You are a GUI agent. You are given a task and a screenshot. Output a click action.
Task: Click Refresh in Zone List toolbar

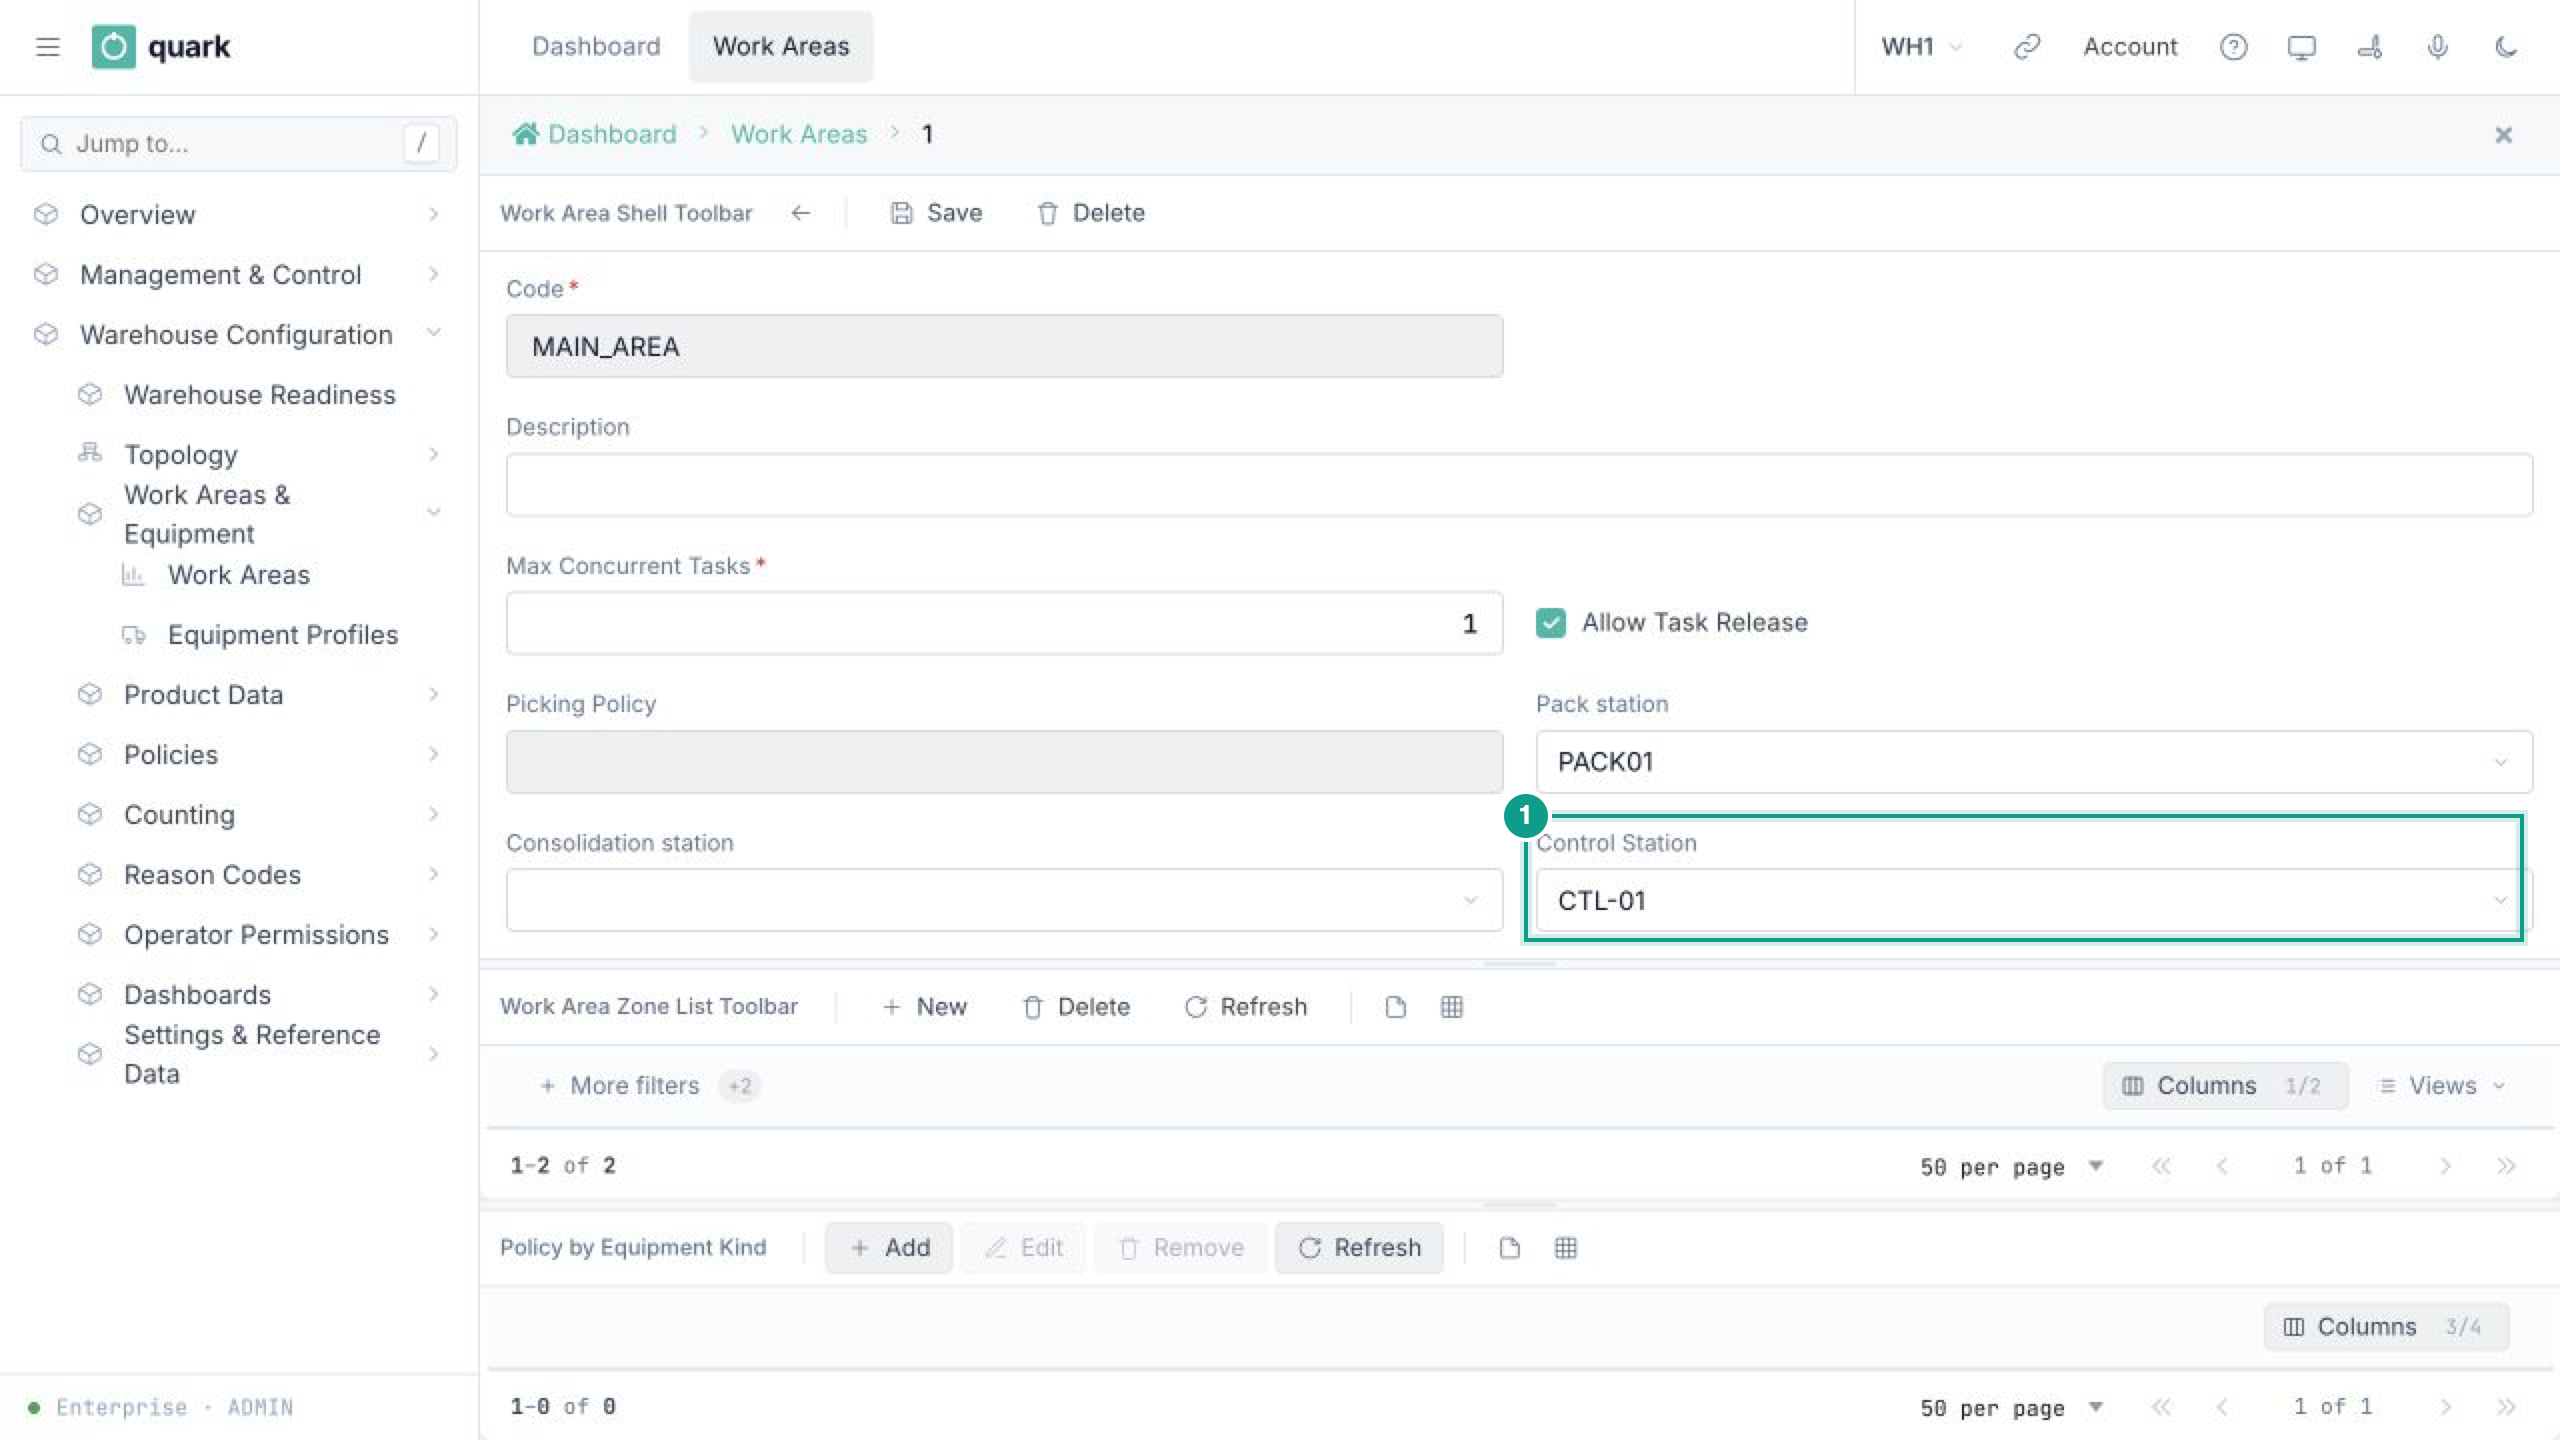pyautogui.click(x=1246, y=1007)
